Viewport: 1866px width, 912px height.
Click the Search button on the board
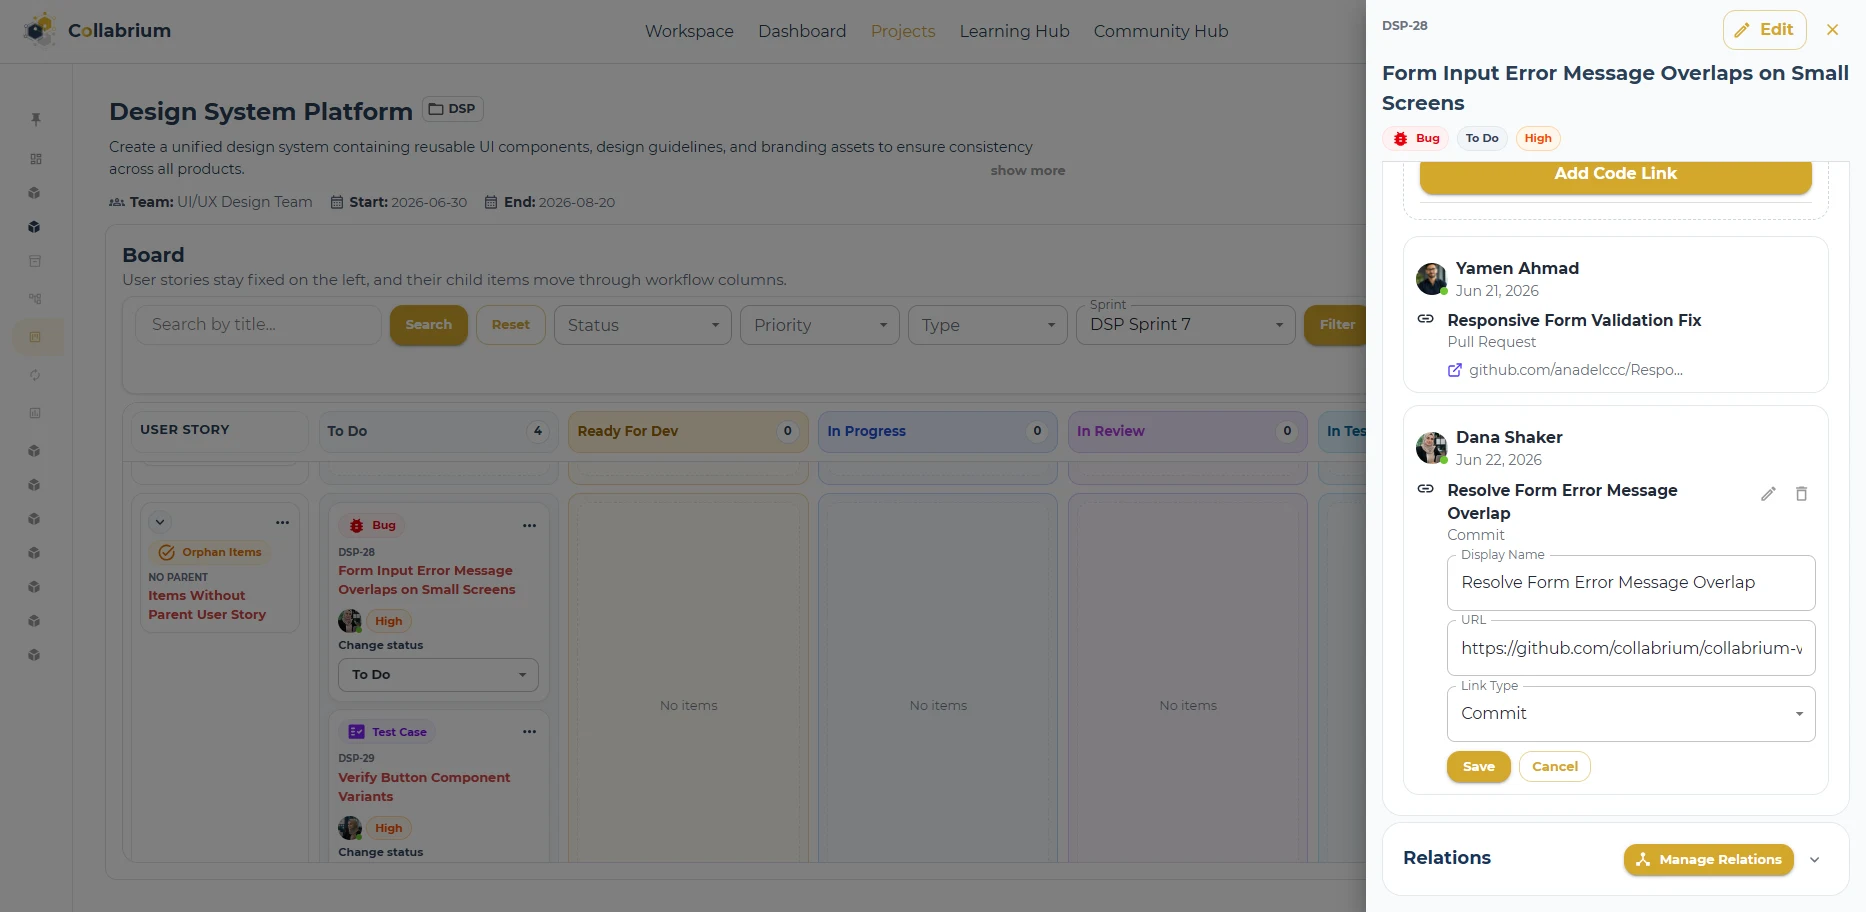(429, 325)
